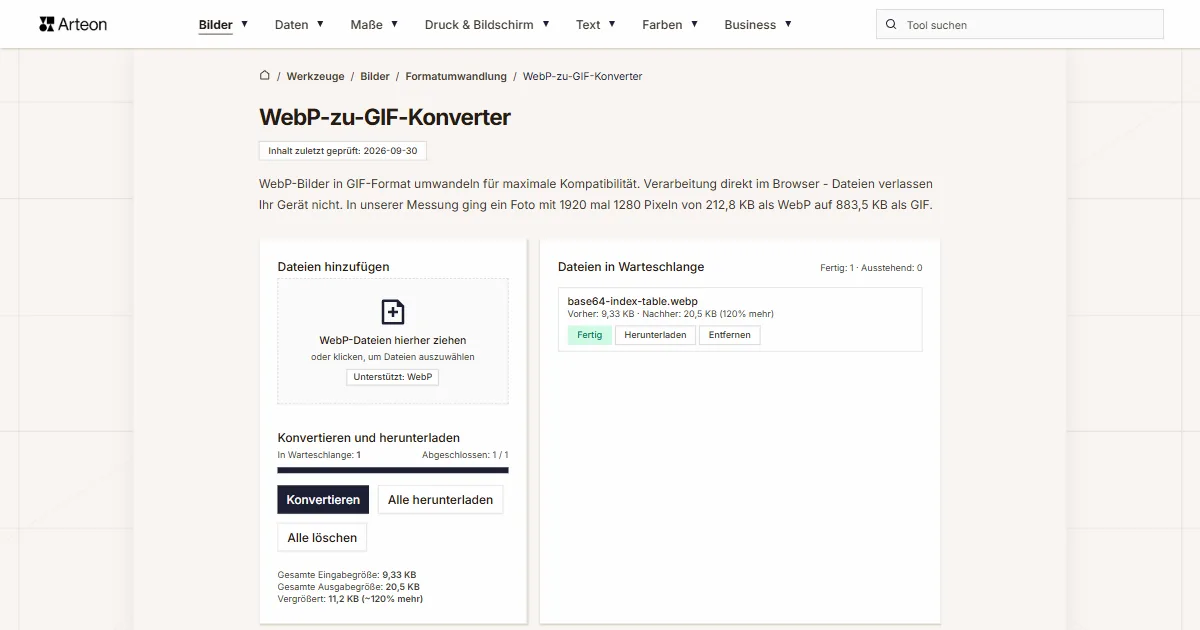
Task: Go to Formatumwandlung breadcrumb link
Action: click(456, 76)
